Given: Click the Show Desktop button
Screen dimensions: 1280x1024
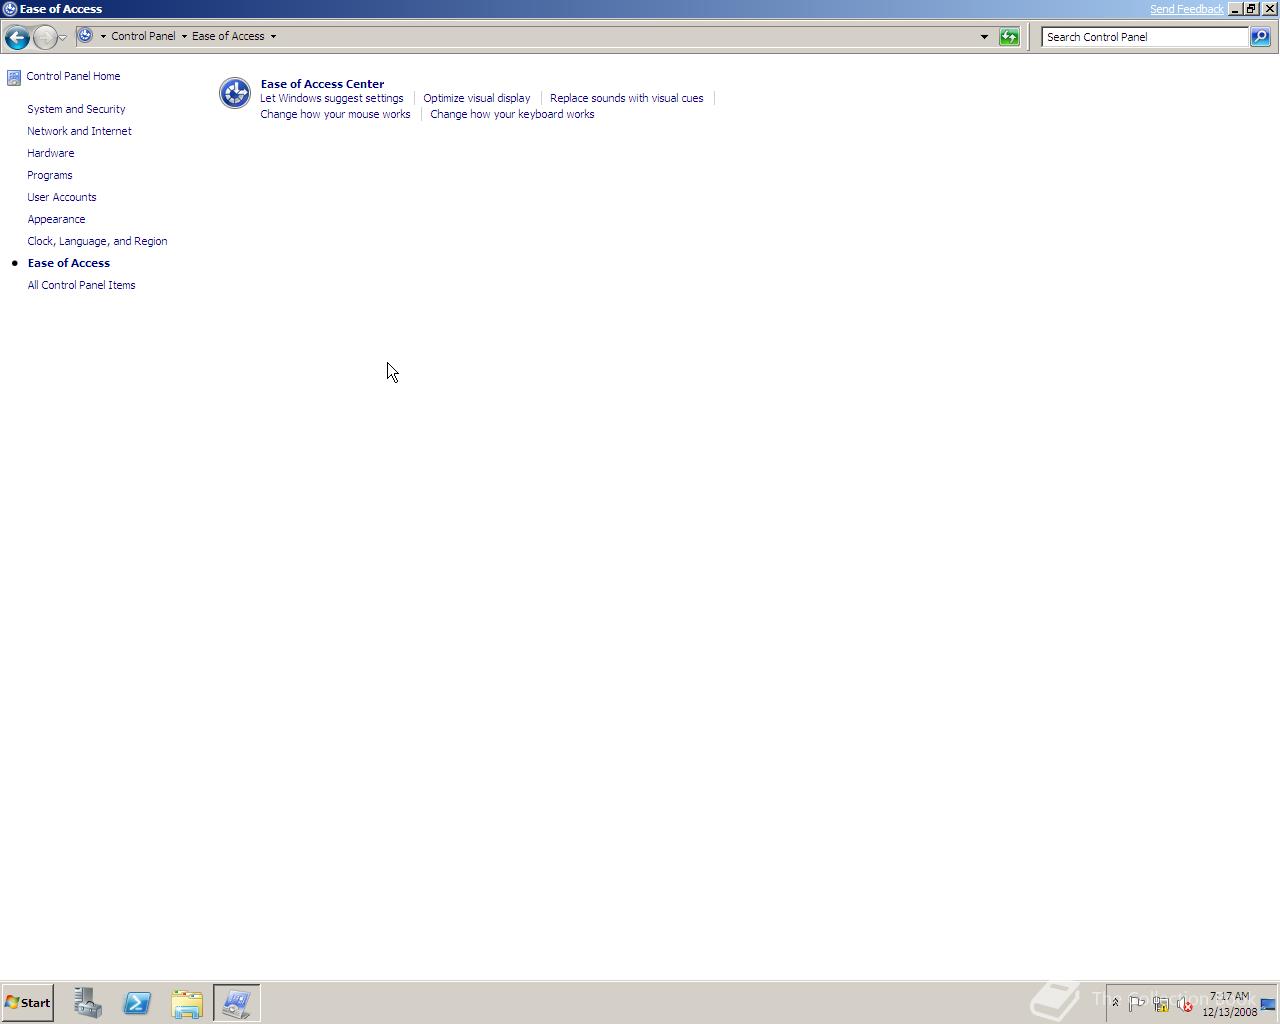Looking at the screenshot, I should click(x=1268, y=1004).
